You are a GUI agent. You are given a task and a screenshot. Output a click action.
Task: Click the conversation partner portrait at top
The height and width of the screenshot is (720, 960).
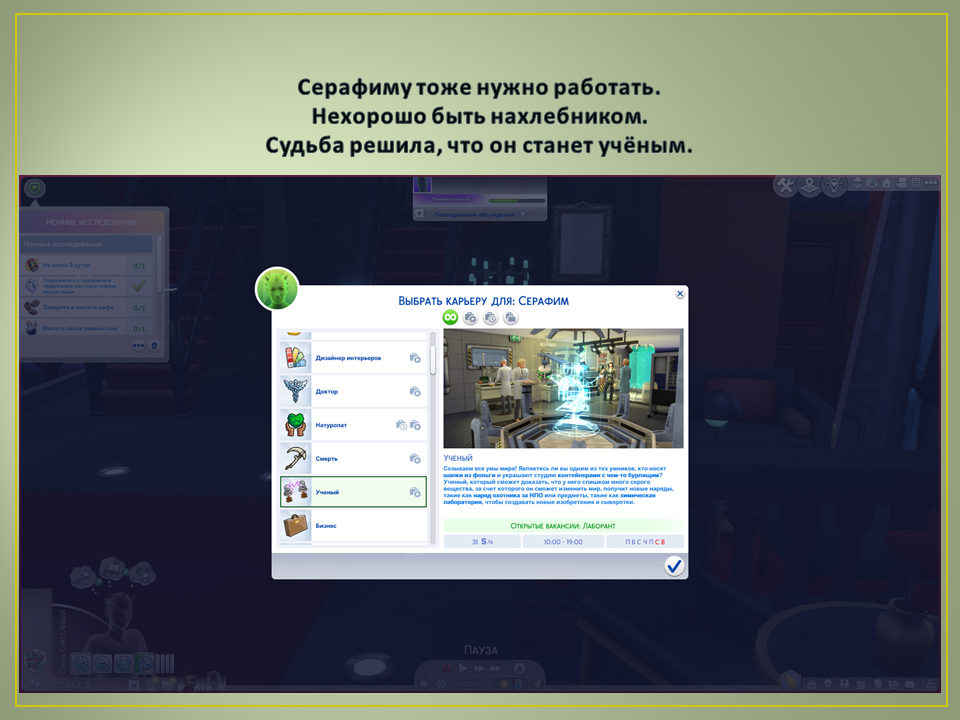[x=422, y=184]
